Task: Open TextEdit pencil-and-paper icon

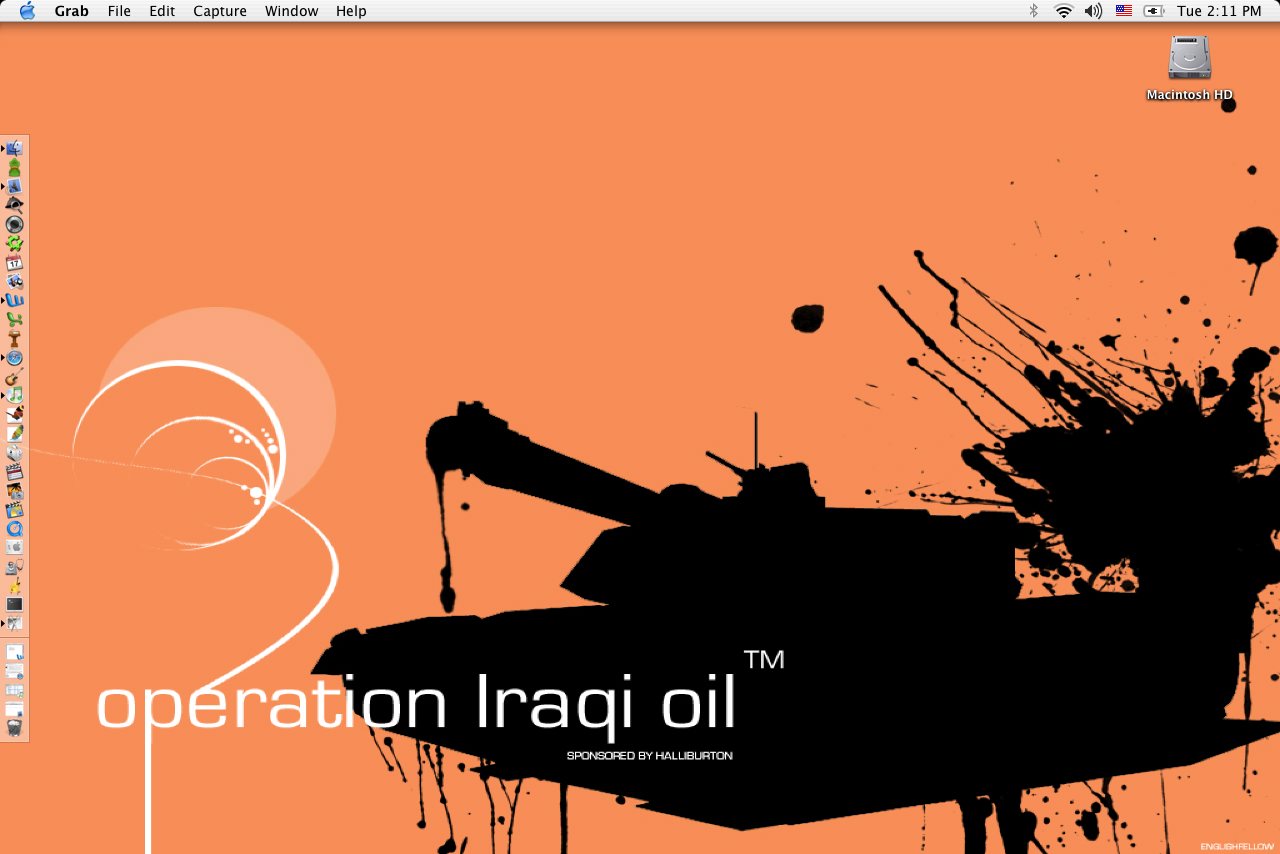Action: [14, 433]
